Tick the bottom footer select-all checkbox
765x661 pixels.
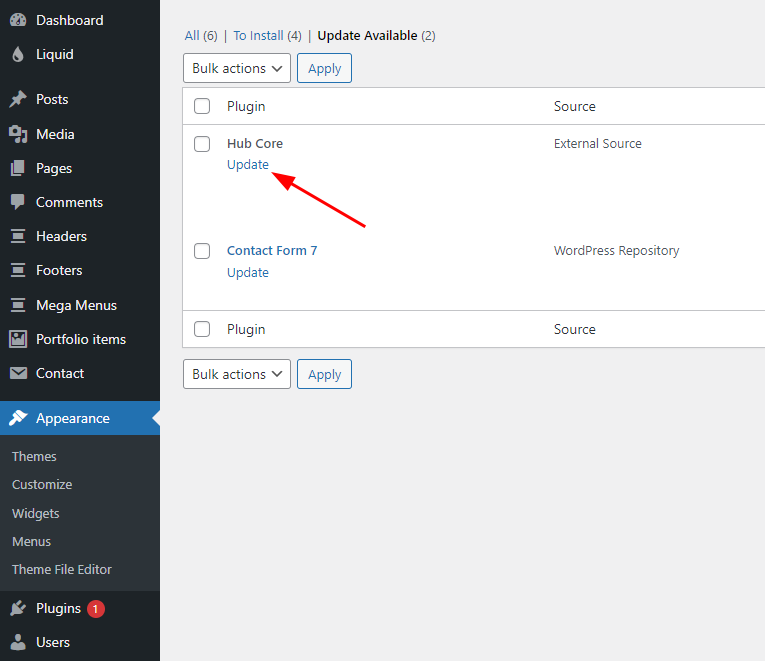point(202,329)
